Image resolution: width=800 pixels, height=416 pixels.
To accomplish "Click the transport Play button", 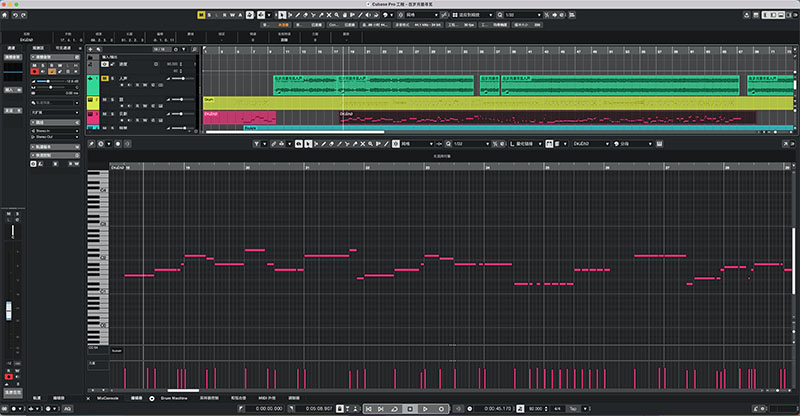I will tap(426, 409).
